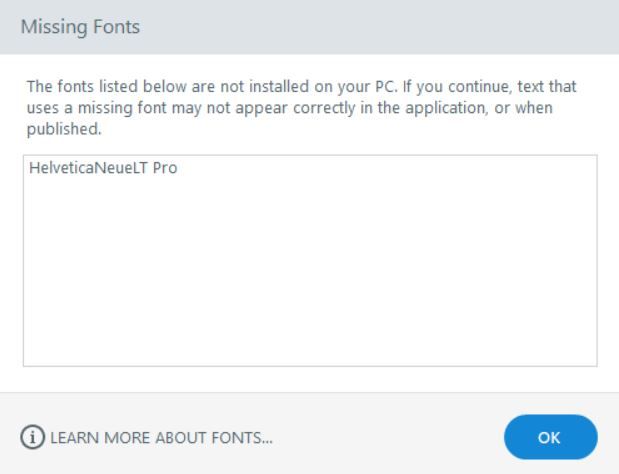Confirm the warning using the blue OK button
The width and height of the screenshot is (619, 474).
(x=549, y=437)
